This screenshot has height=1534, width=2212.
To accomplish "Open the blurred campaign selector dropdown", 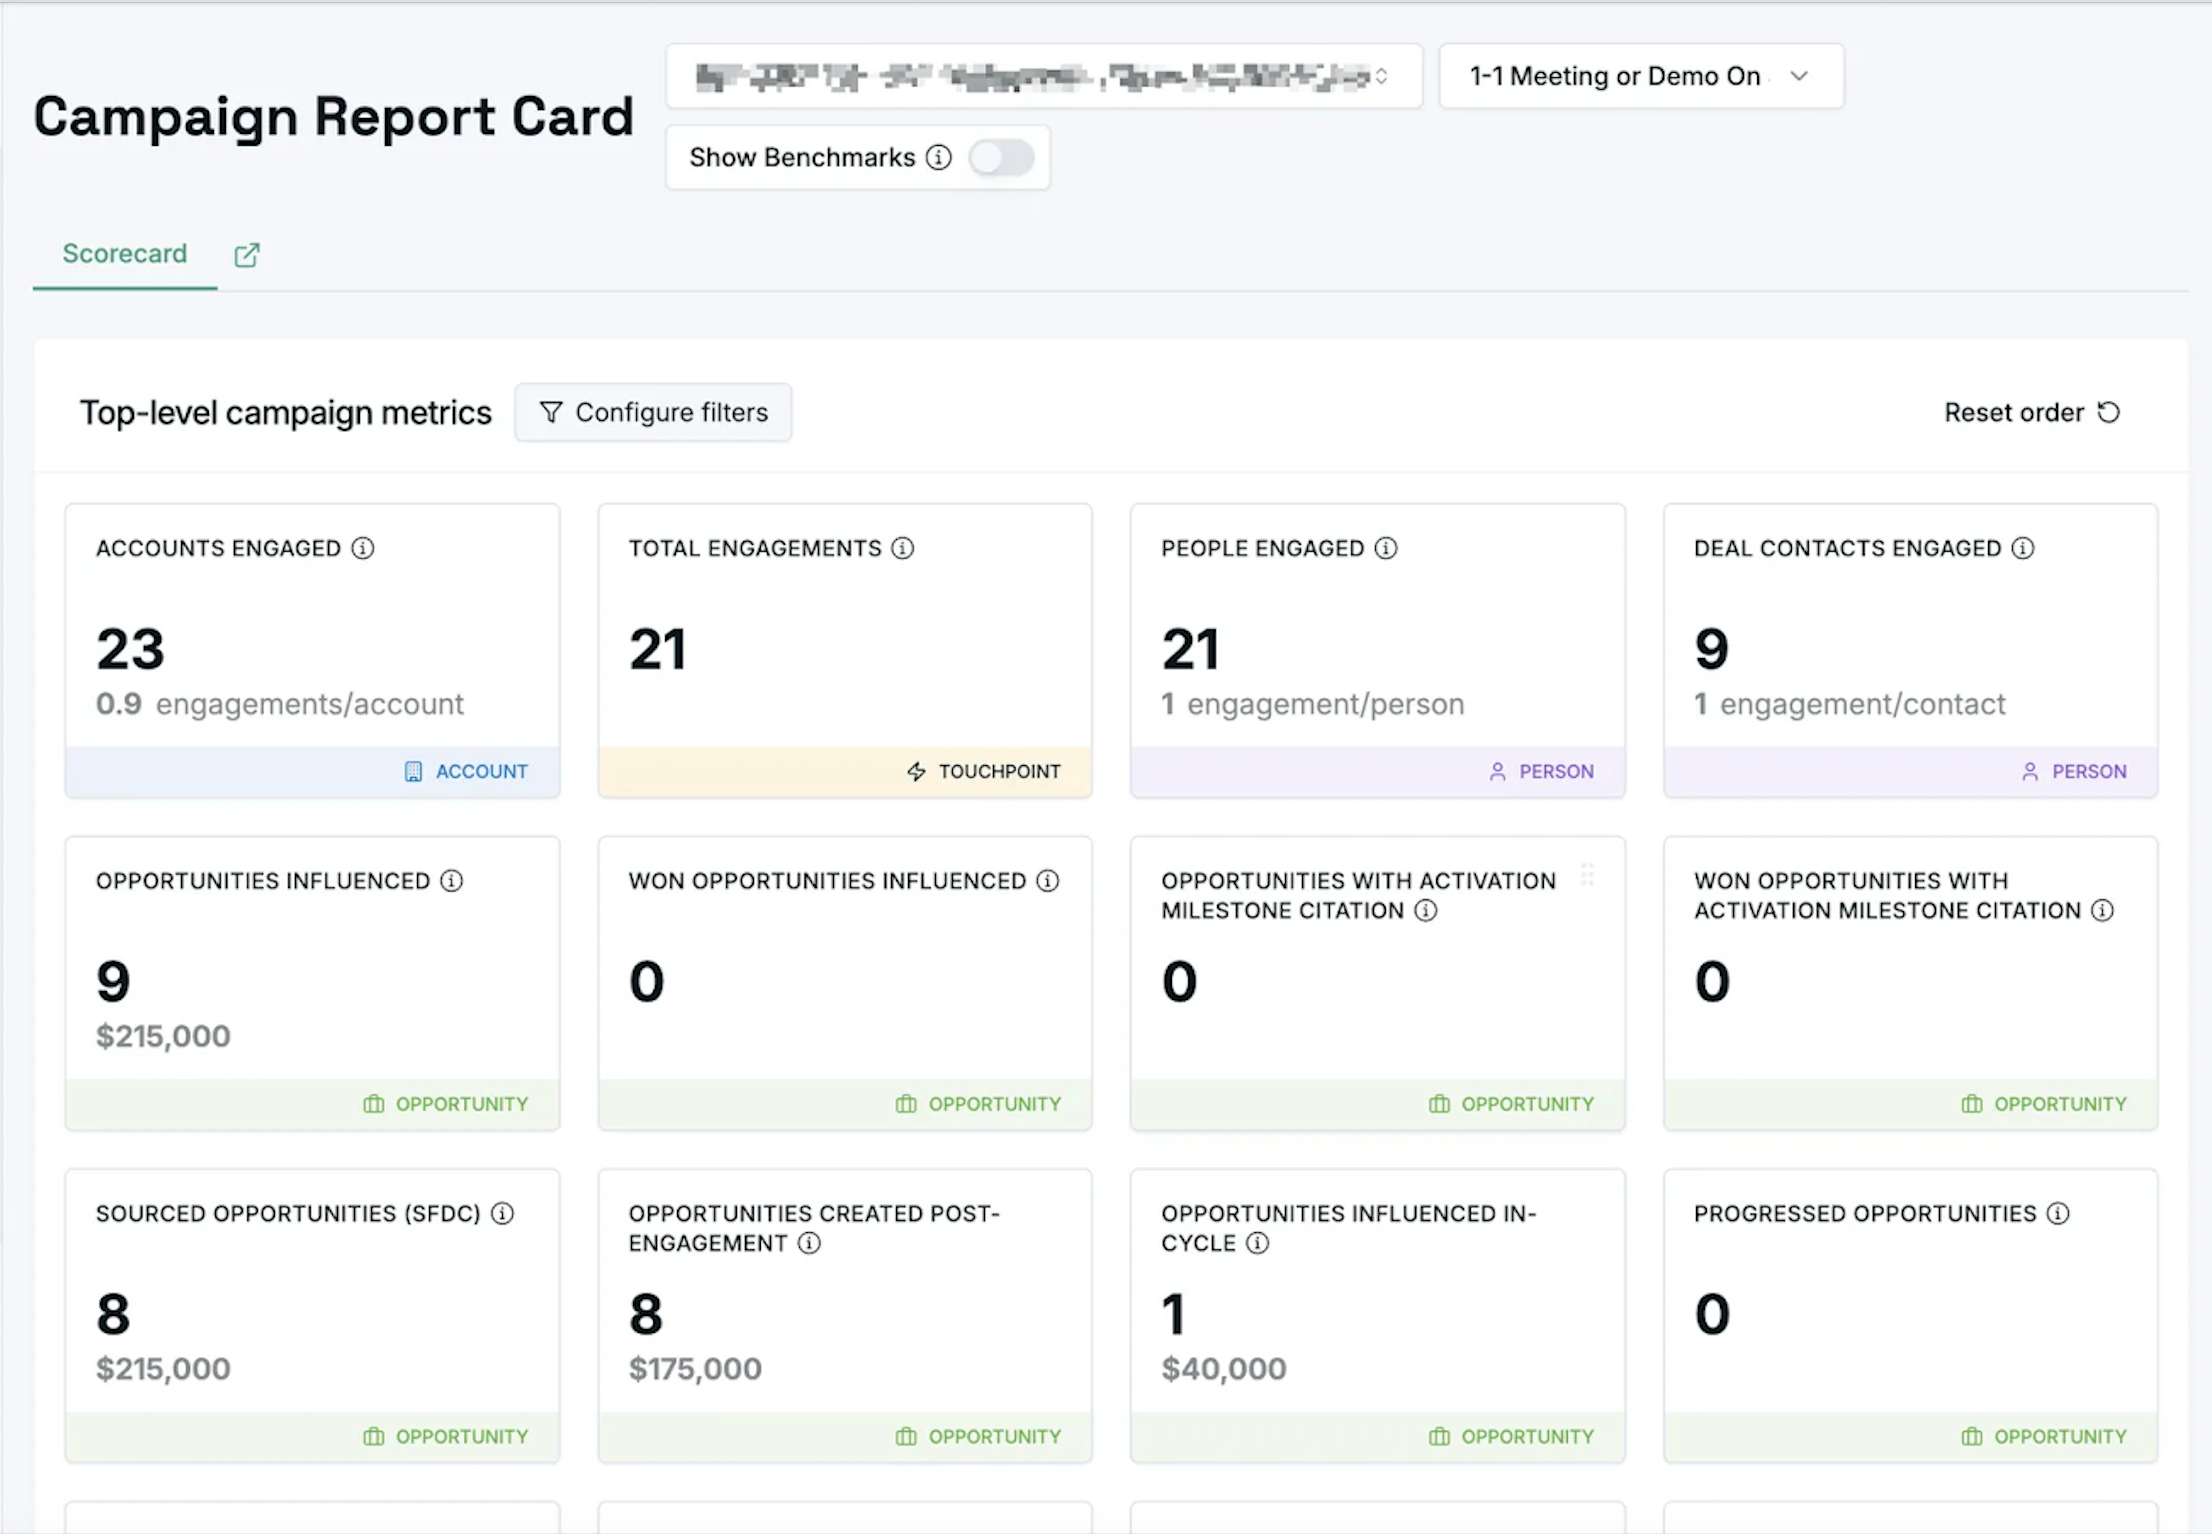I will coord(1043,77).
